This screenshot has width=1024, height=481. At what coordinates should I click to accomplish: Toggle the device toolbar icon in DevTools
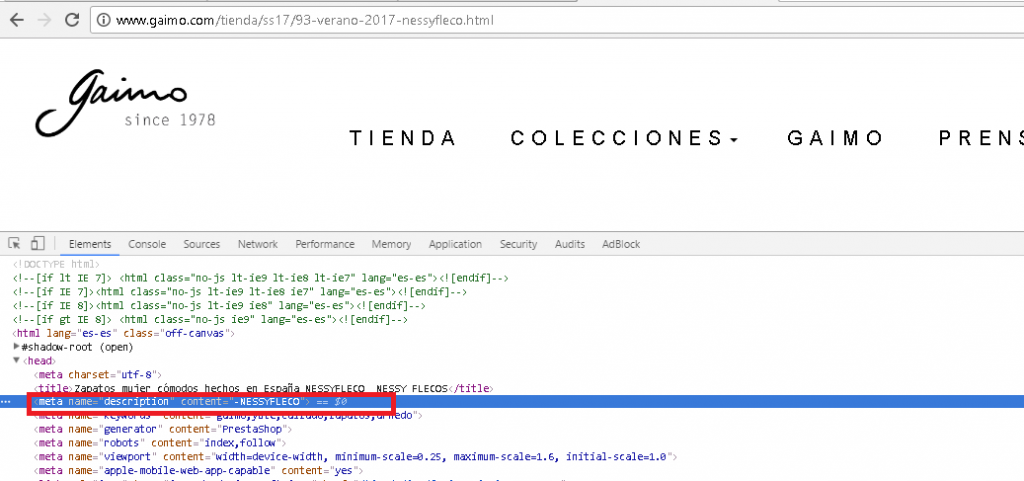tap(37, 243)
